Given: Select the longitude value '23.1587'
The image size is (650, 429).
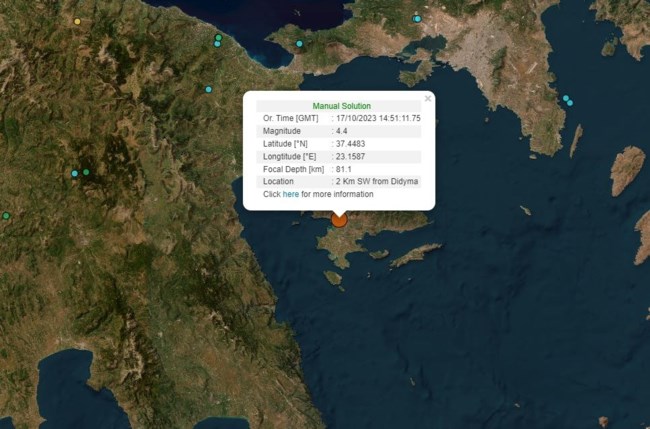Looking at the screenshot, I should click(x=350, y=157).
